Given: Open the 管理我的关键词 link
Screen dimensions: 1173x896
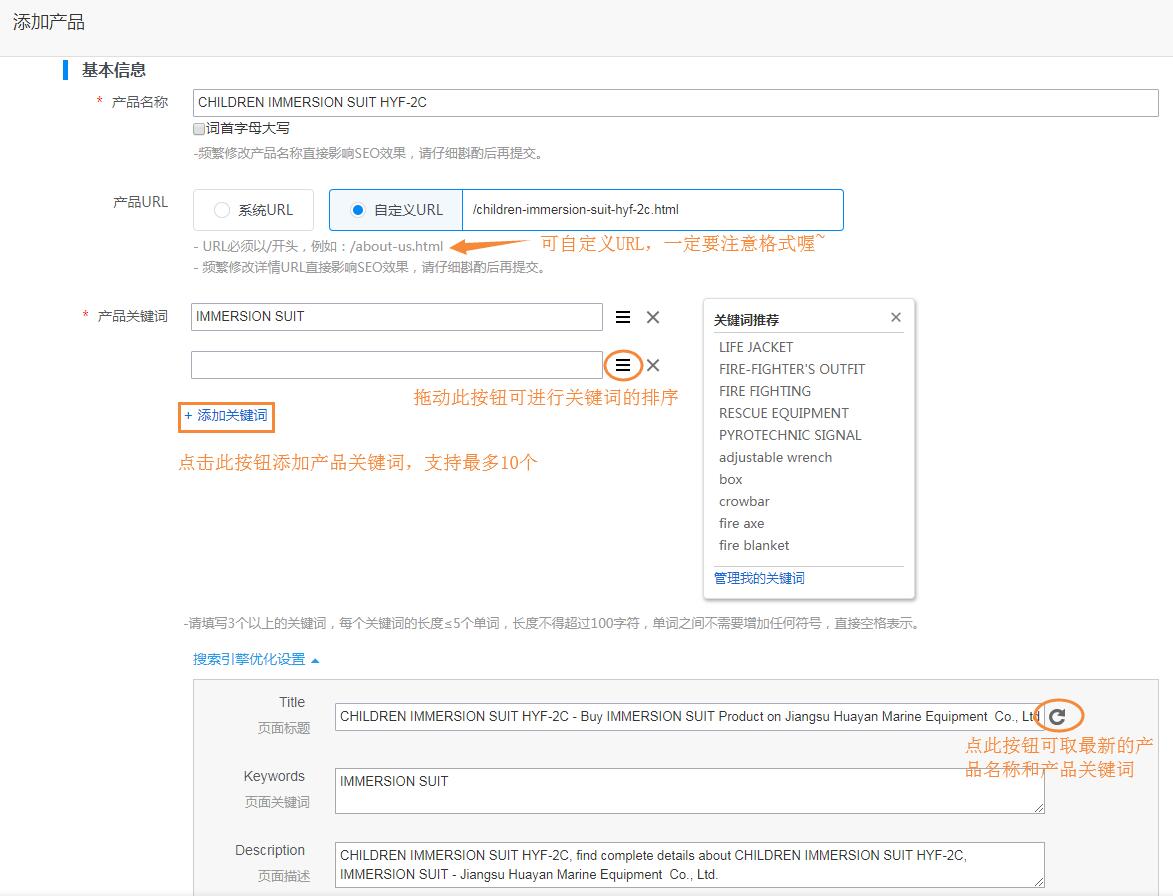Looking at the screenshot, I should click(759, 578).
